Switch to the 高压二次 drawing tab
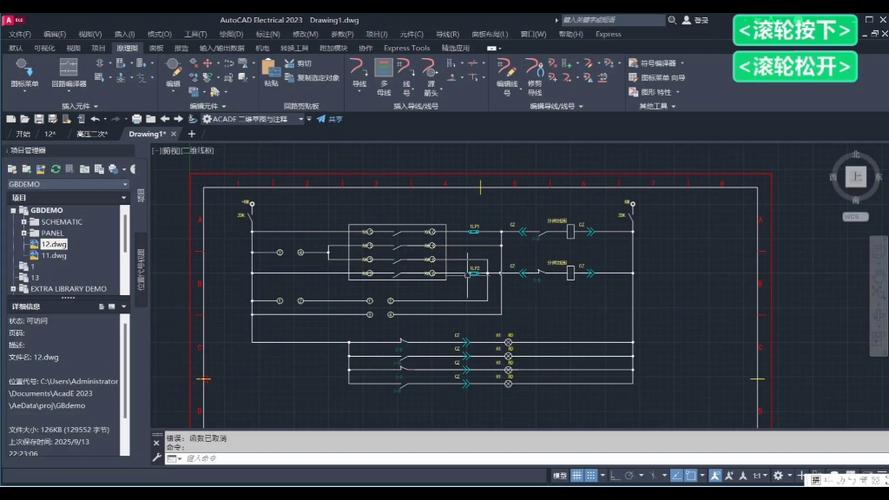Viewport: 889px width, 500px height. click(x=92, y=134)
